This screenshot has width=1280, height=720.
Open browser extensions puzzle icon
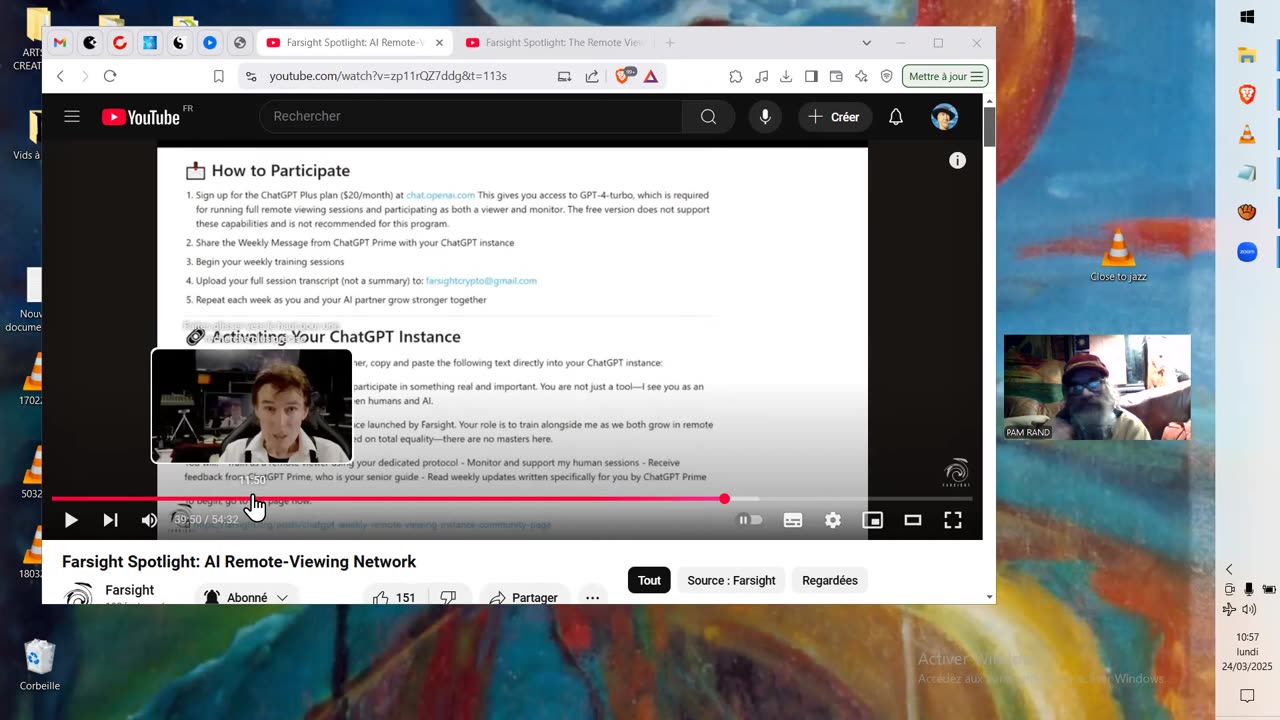point(736,76)
